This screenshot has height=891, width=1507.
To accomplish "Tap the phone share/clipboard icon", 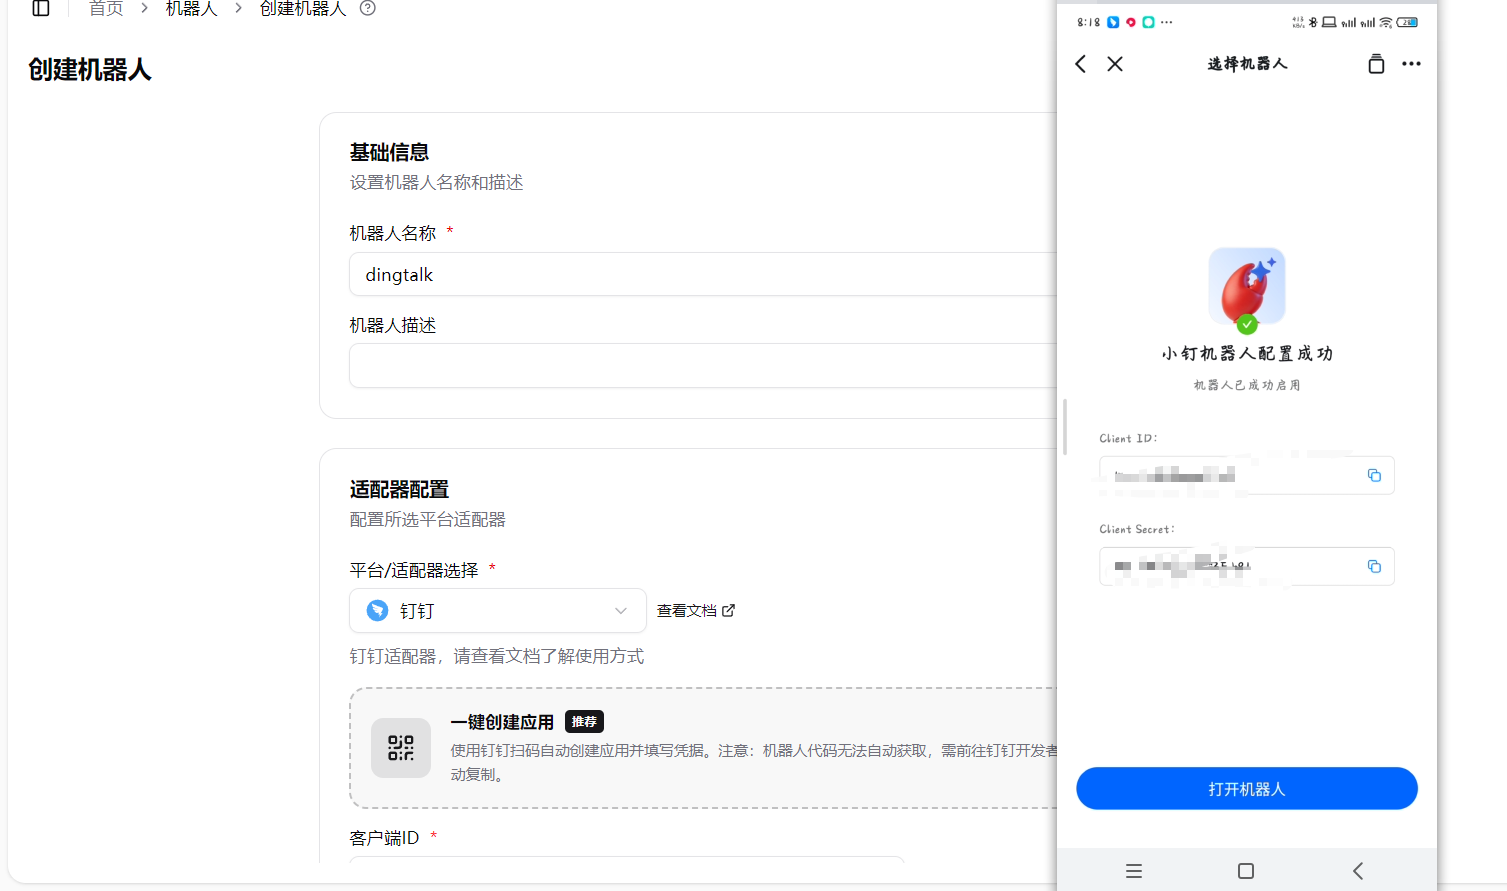I will pyautogui.click(x=1376, y=64).
